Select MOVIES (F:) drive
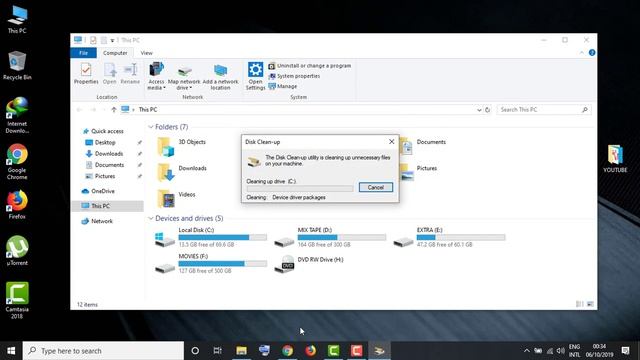Image resolution: width=640 pixels, height=360 pixels. point(211,264)
